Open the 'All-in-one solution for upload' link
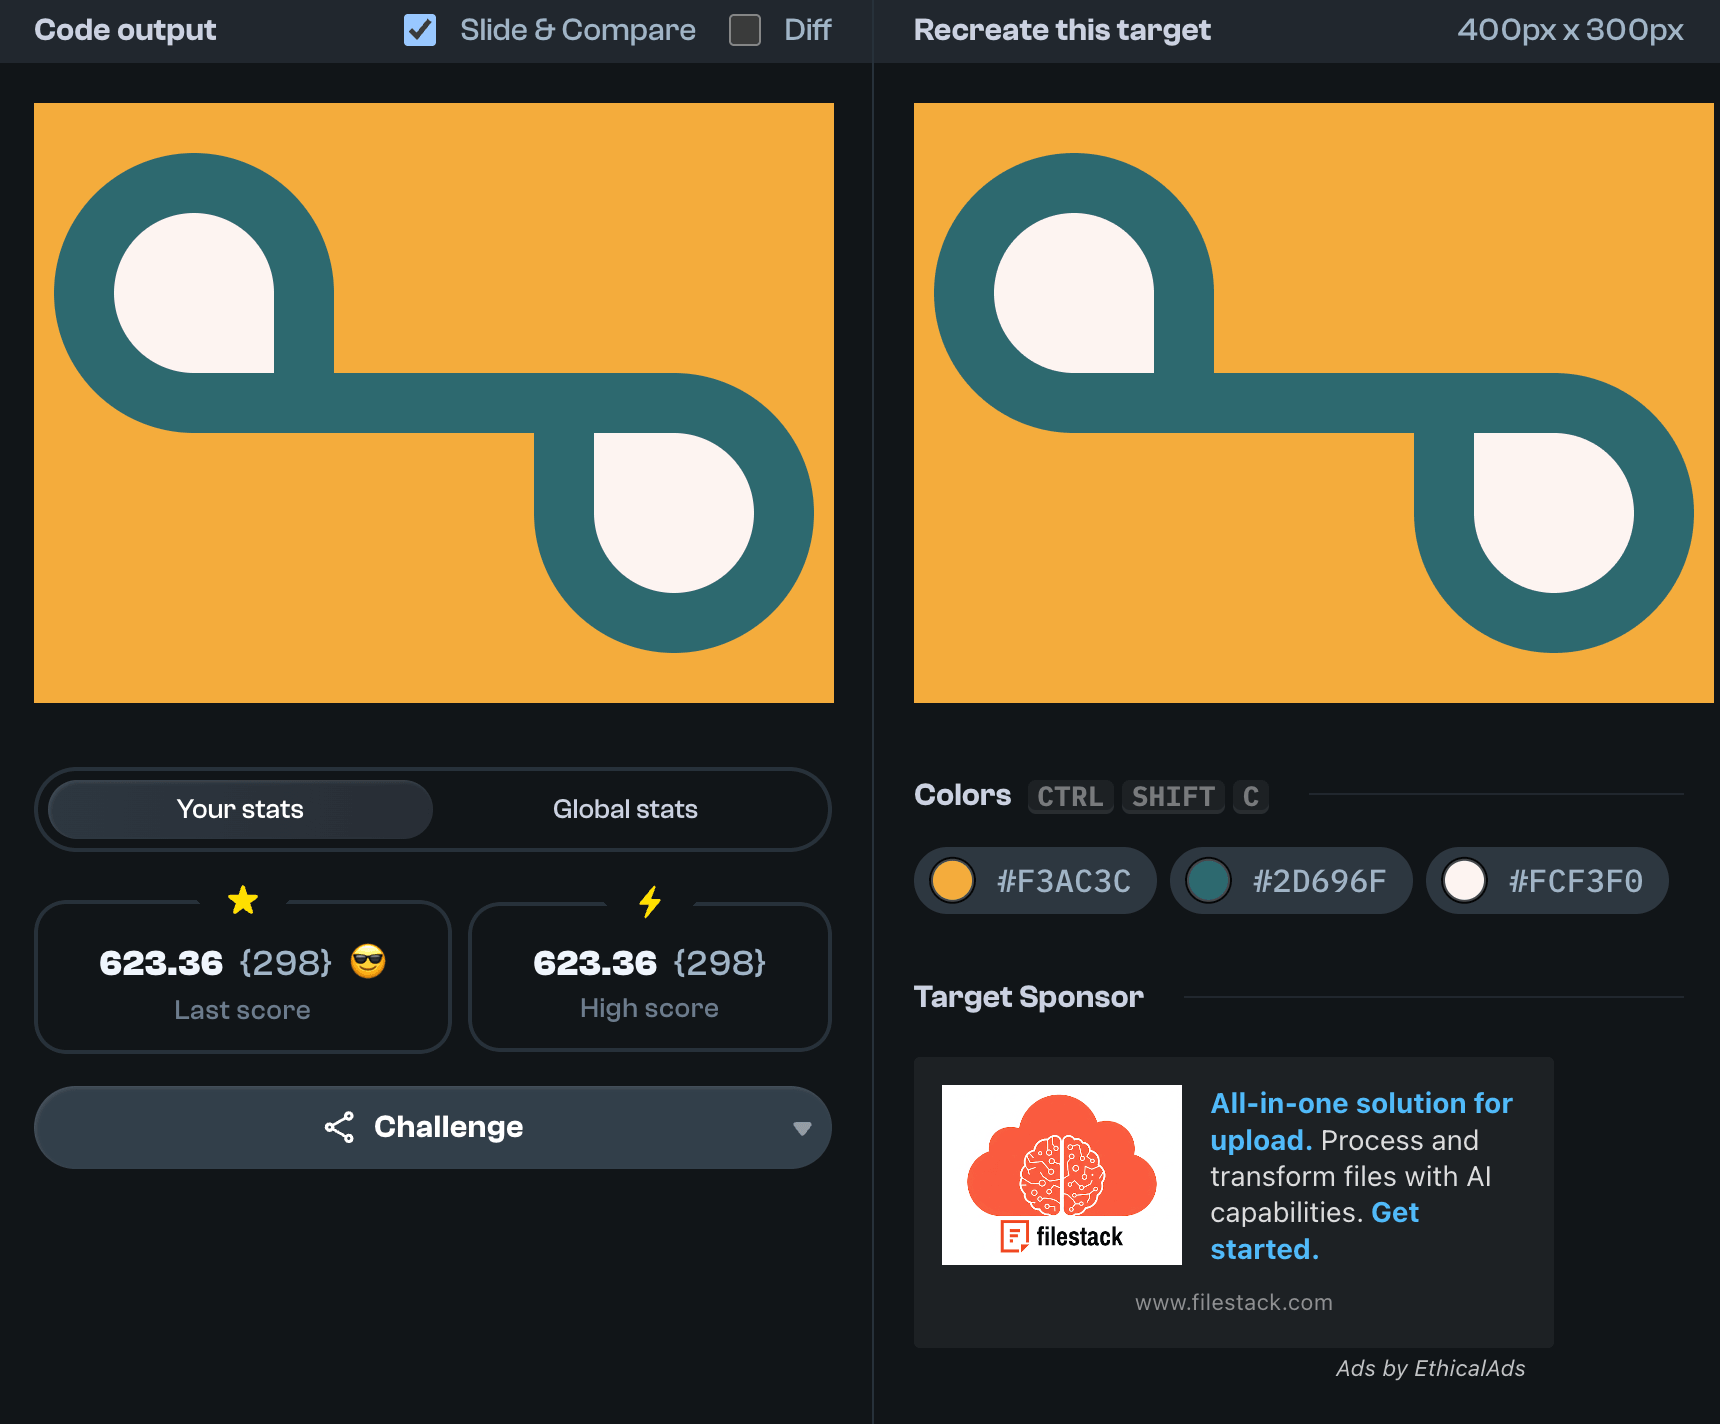 coord(1360,1104)
